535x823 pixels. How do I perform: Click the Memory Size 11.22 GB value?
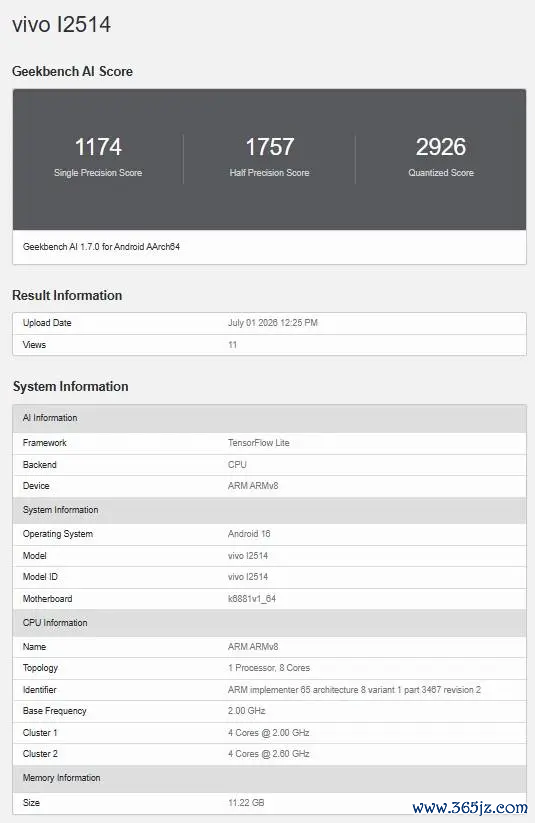click(x=246, y=803)
